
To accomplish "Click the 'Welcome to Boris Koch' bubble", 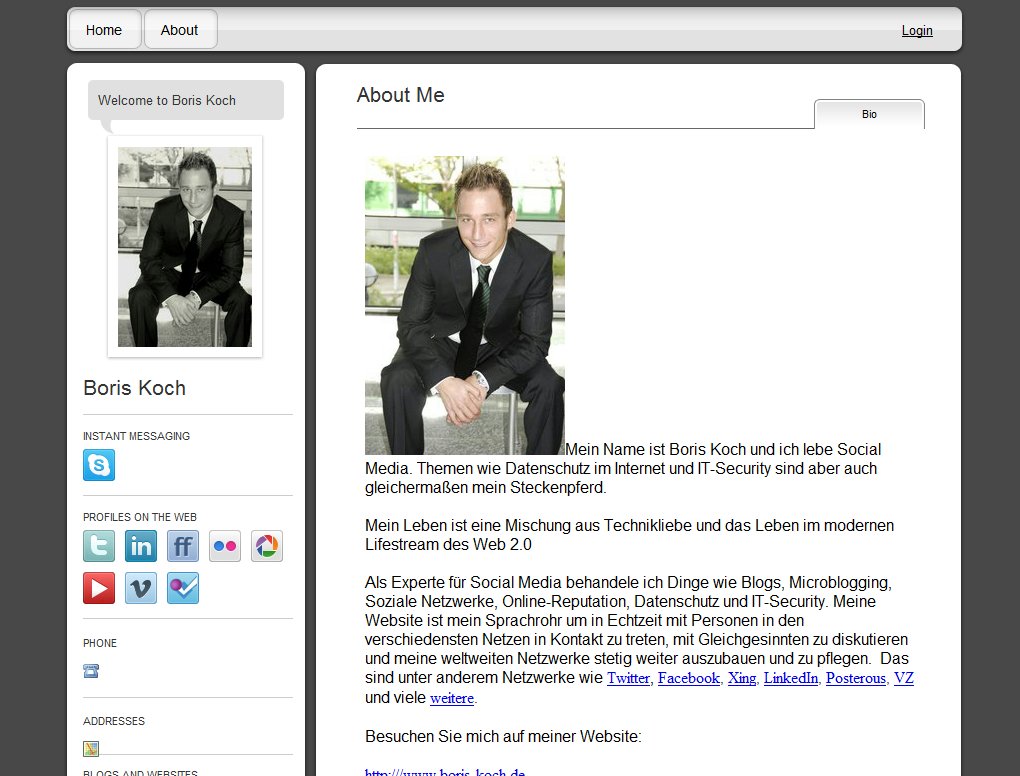I will pyautogui.click(x=186, y=100).
